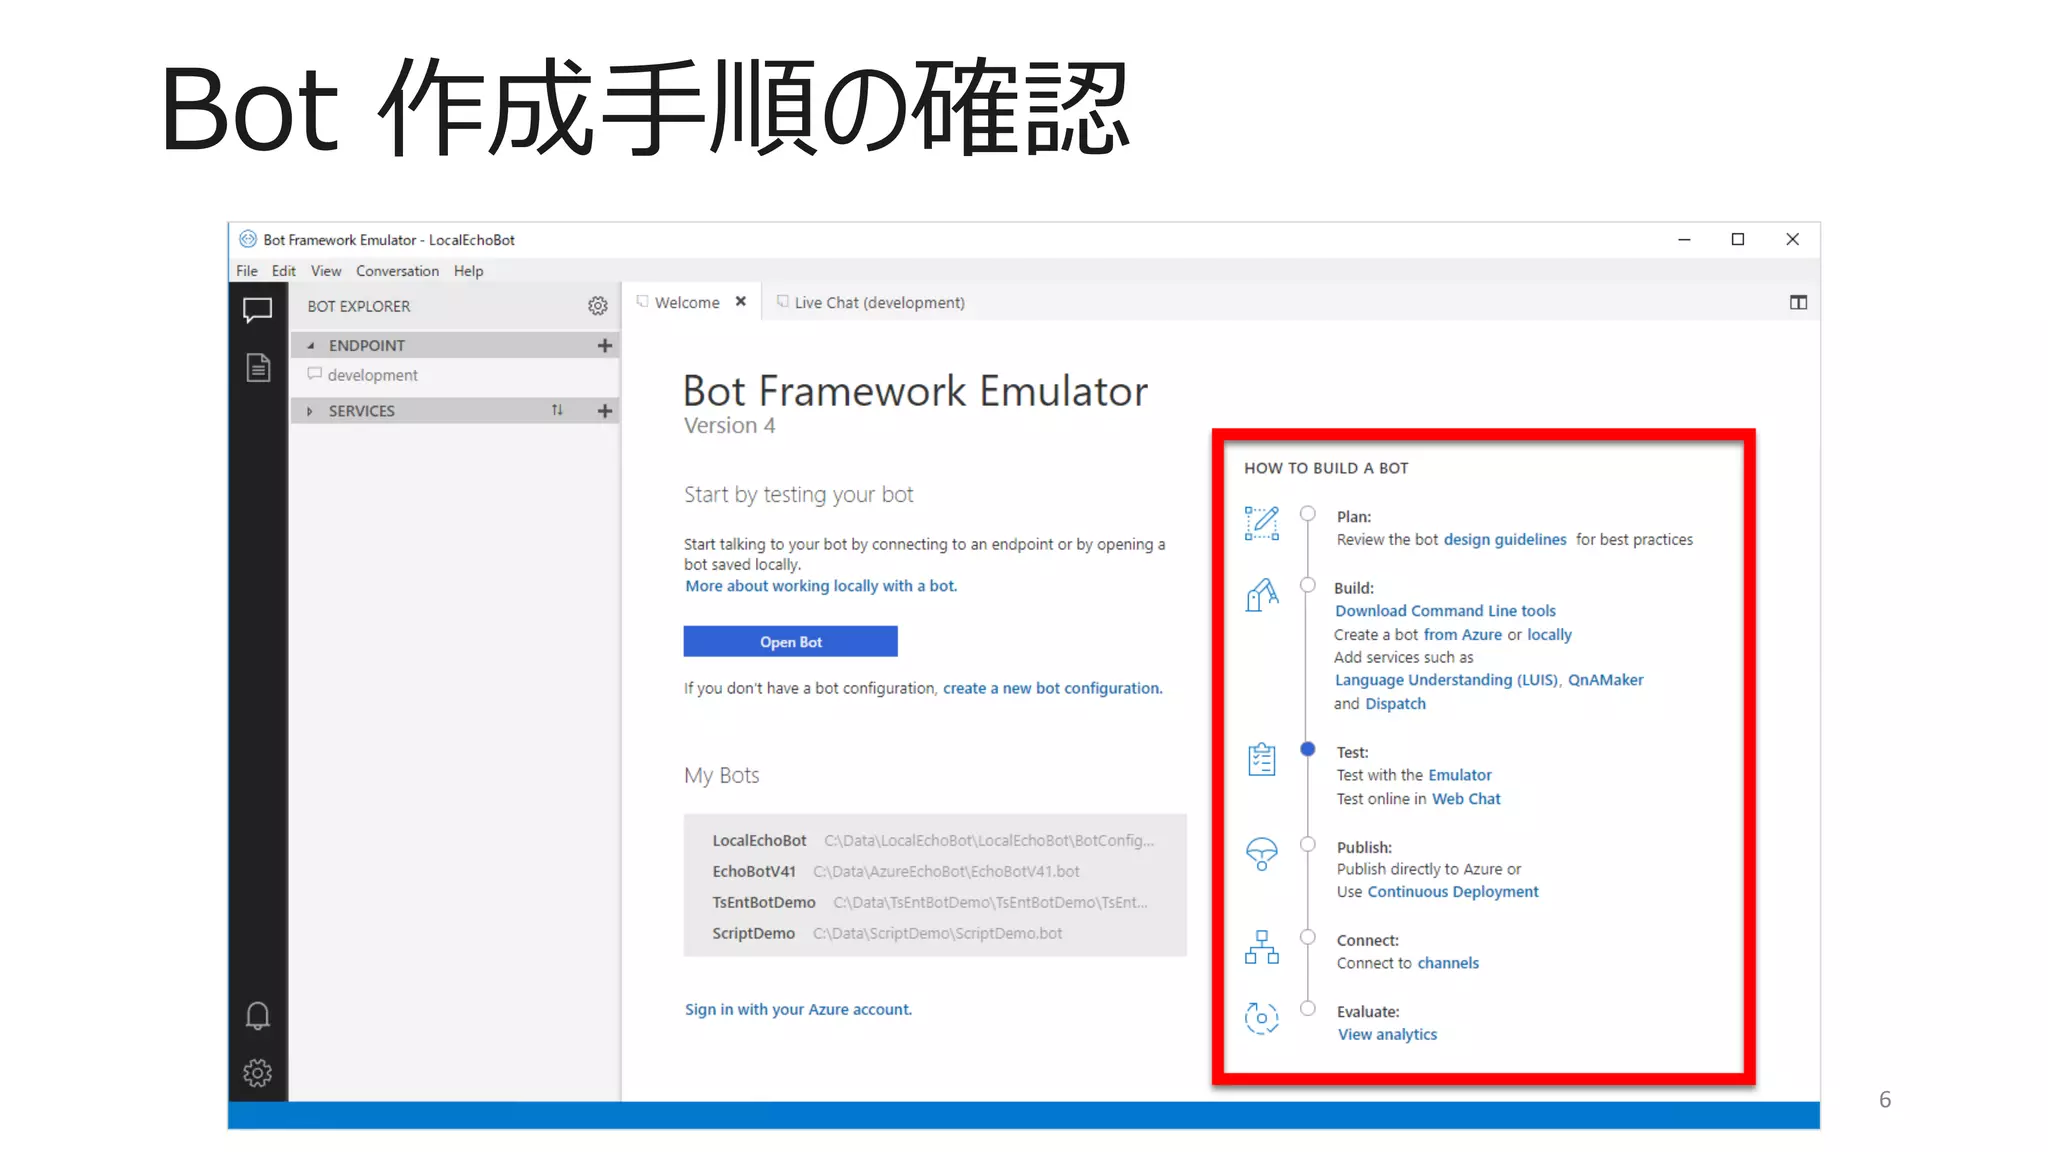Viewport: 2048px width, 1152px height.
Task: Click View analytics link
Action: (x=1387, y=1035)
